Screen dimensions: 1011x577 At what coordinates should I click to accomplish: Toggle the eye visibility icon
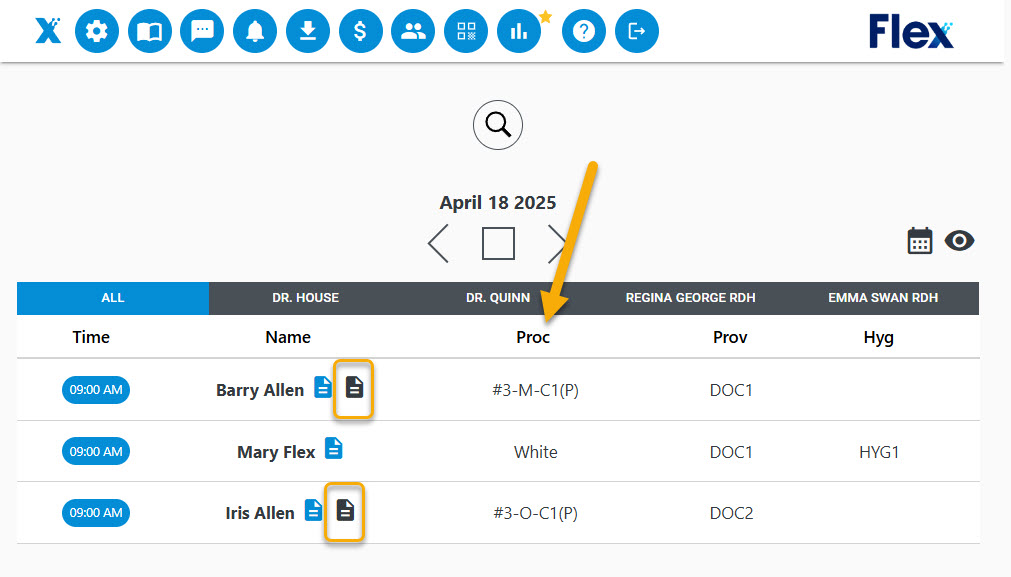[959, 241]
